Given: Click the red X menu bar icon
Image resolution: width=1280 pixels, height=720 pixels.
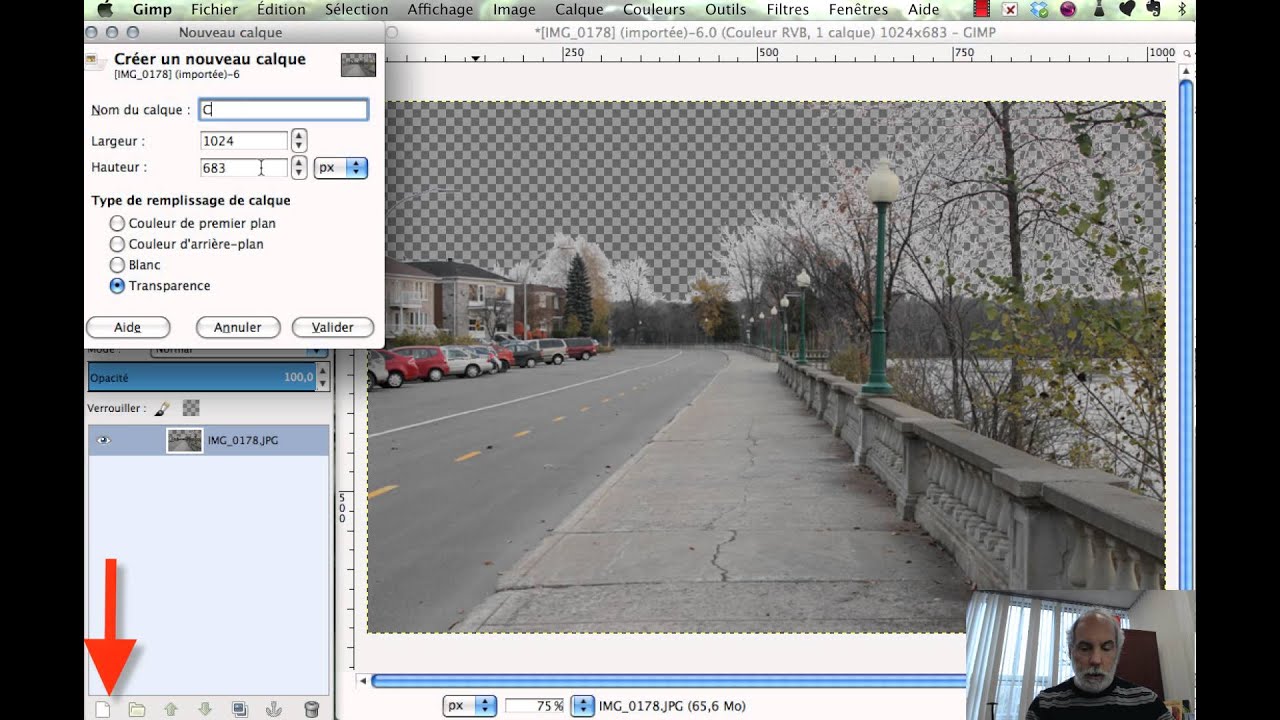Looking at the screenshot, I should coord(1010,10).
